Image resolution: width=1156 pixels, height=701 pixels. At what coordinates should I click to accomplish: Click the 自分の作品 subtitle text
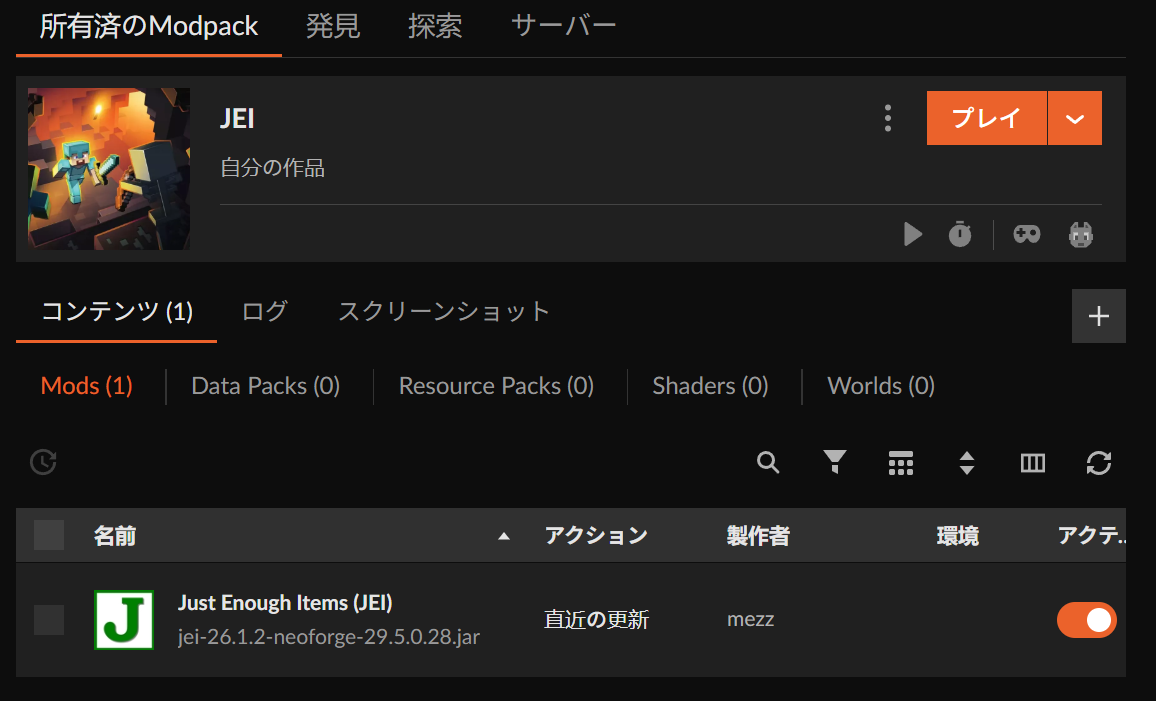coord(273,168)
